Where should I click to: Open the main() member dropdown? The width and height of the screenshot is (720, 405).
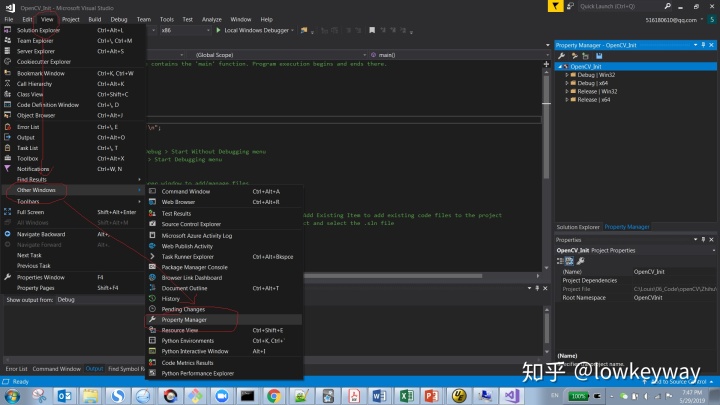[459, 55]
